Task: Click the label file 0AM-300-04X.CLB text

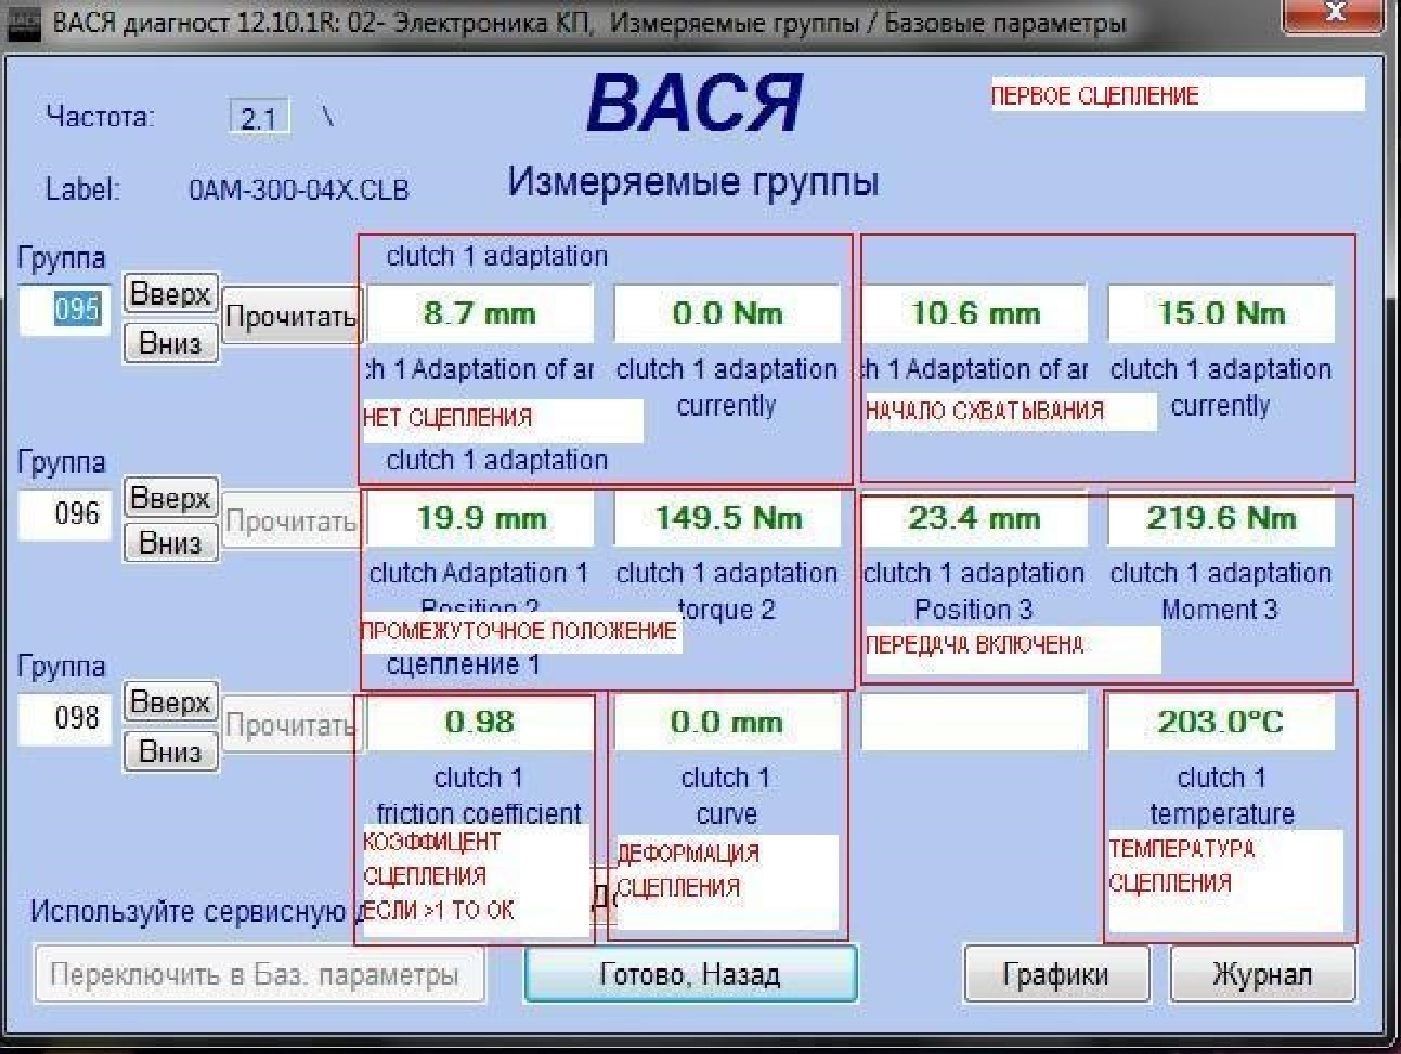Action: pyautogui.click(x=299, y=190)
